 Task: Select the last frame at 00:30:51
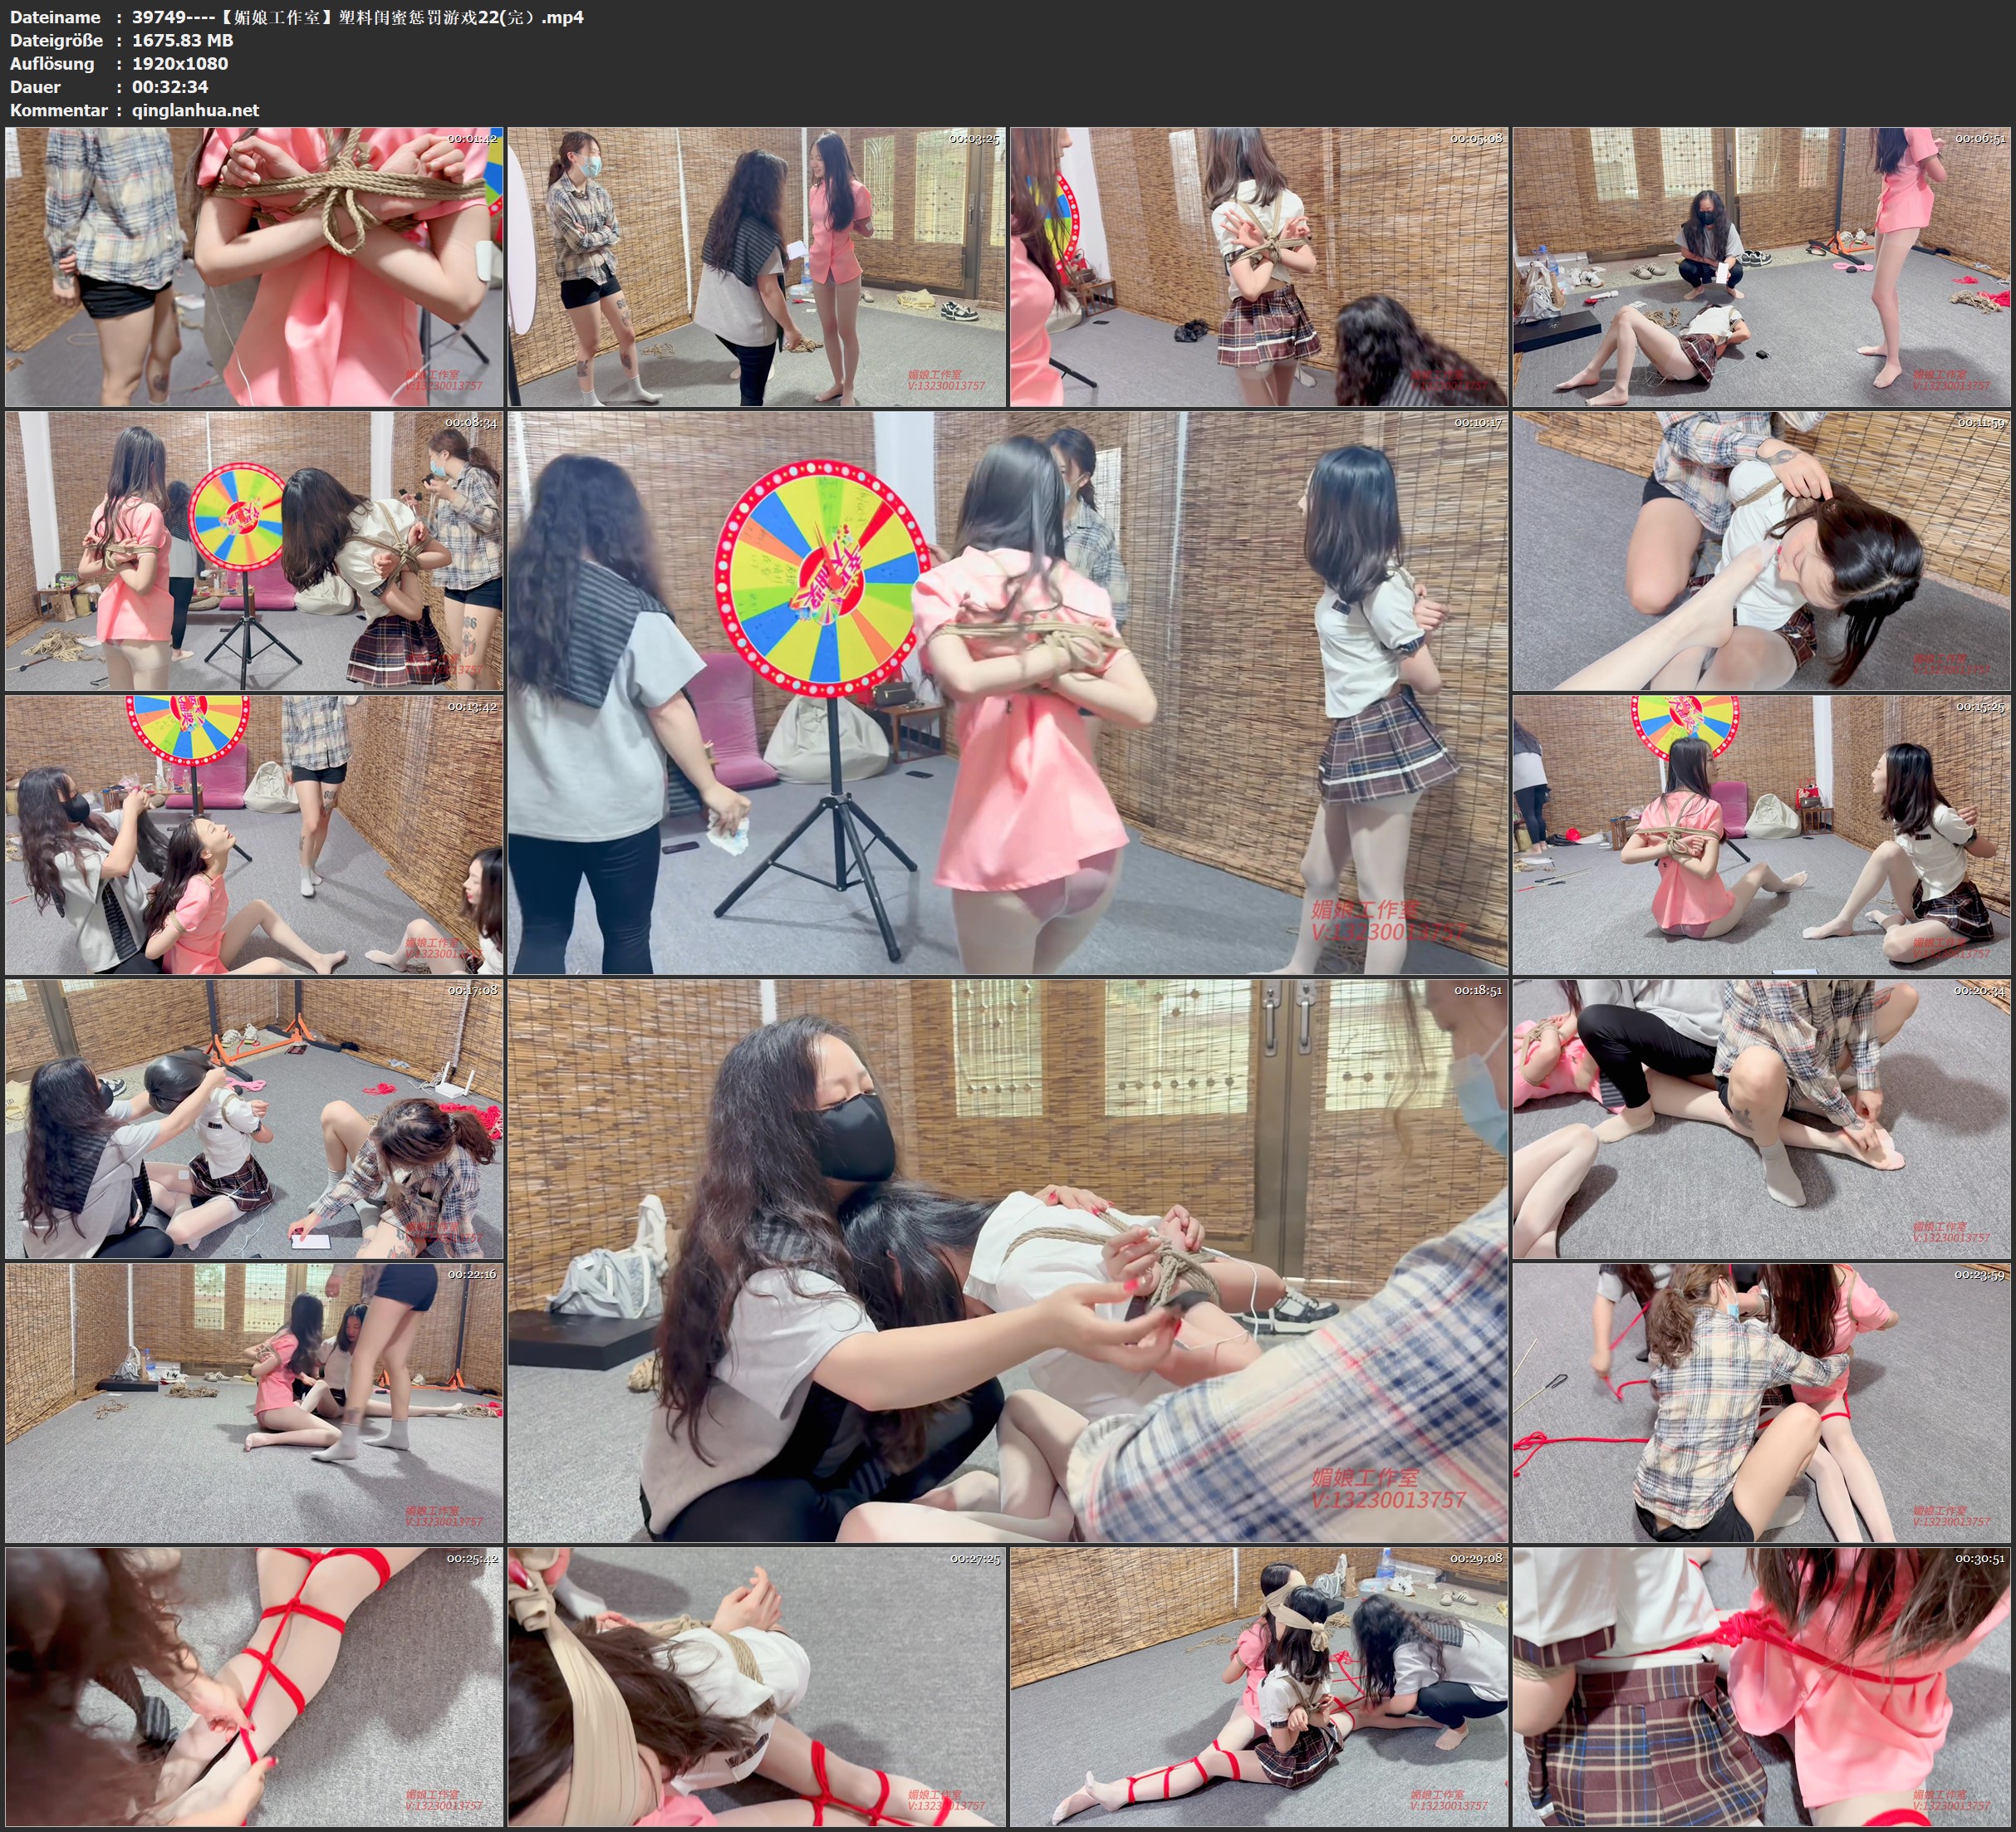1762,1687
